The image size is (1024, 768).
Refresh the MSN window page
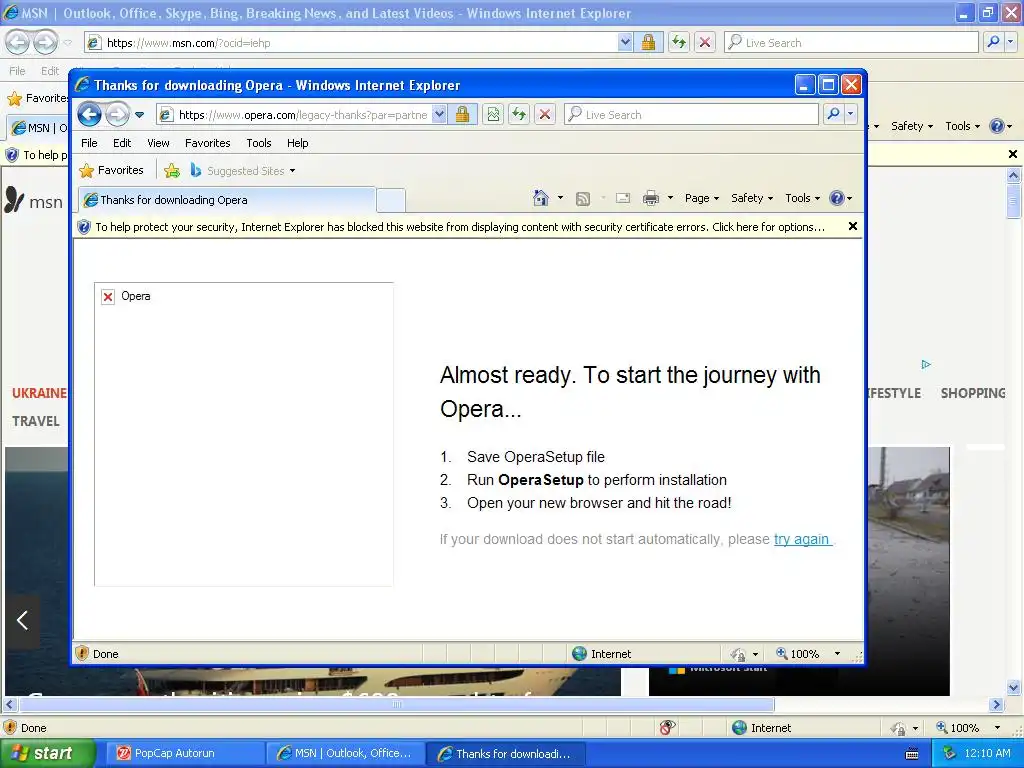(x=679, y=42)
